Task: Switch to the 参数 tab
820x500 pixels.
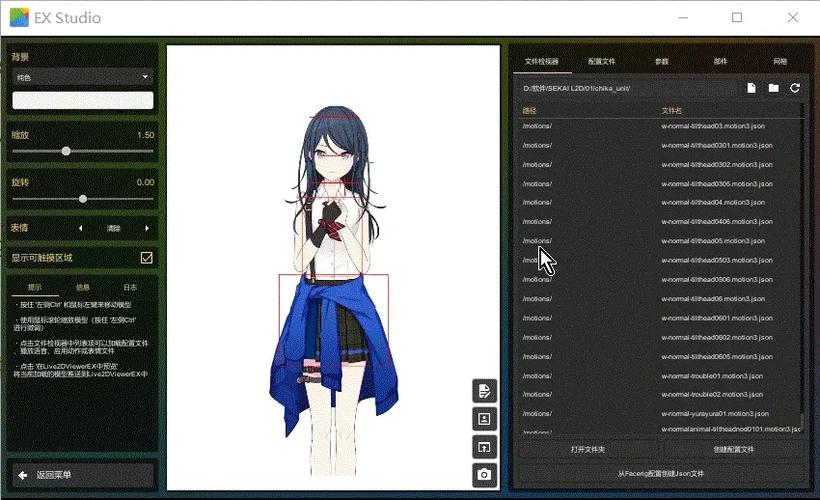Action: (662, 61)
